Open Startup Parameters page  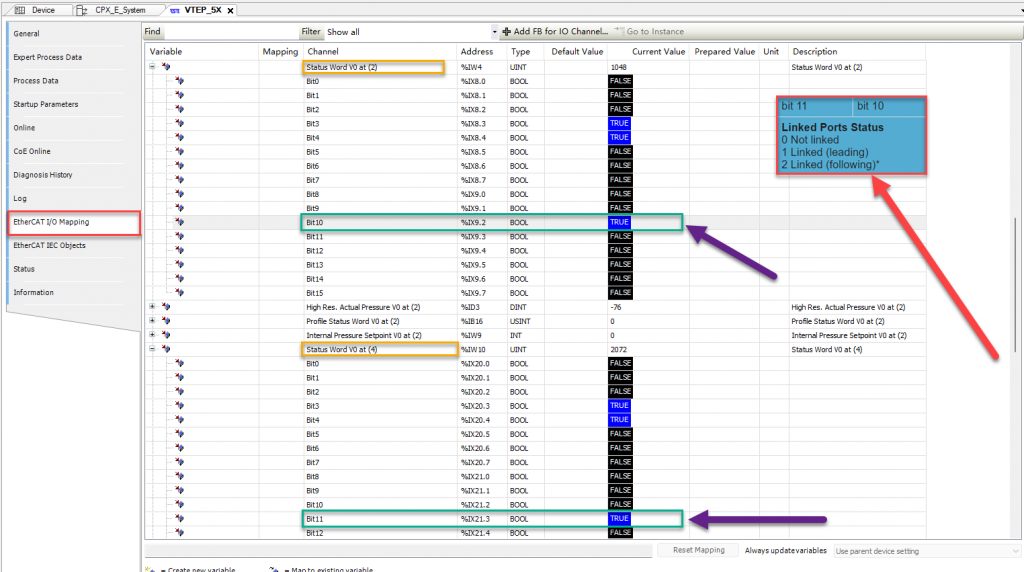[46, 104]
